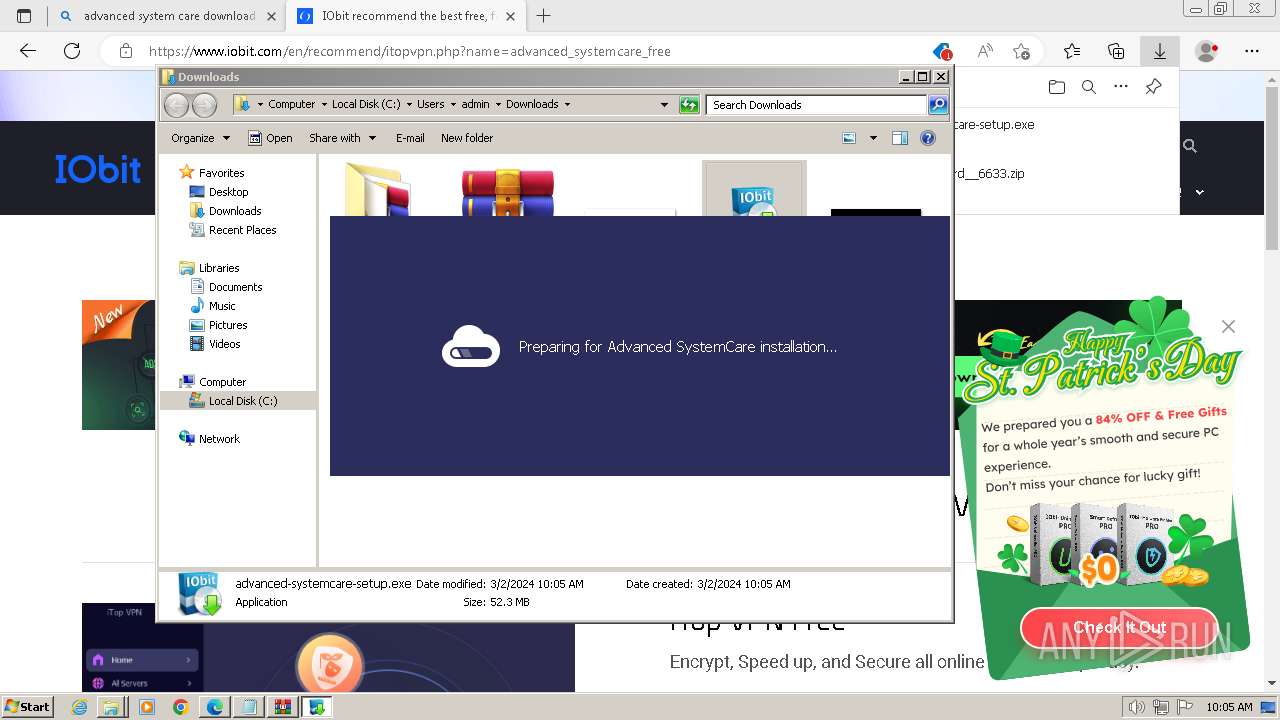Viewport: 1280px width, 720px height.
Task: Expand the view options dropdown arrow
Action: point(873,138)
